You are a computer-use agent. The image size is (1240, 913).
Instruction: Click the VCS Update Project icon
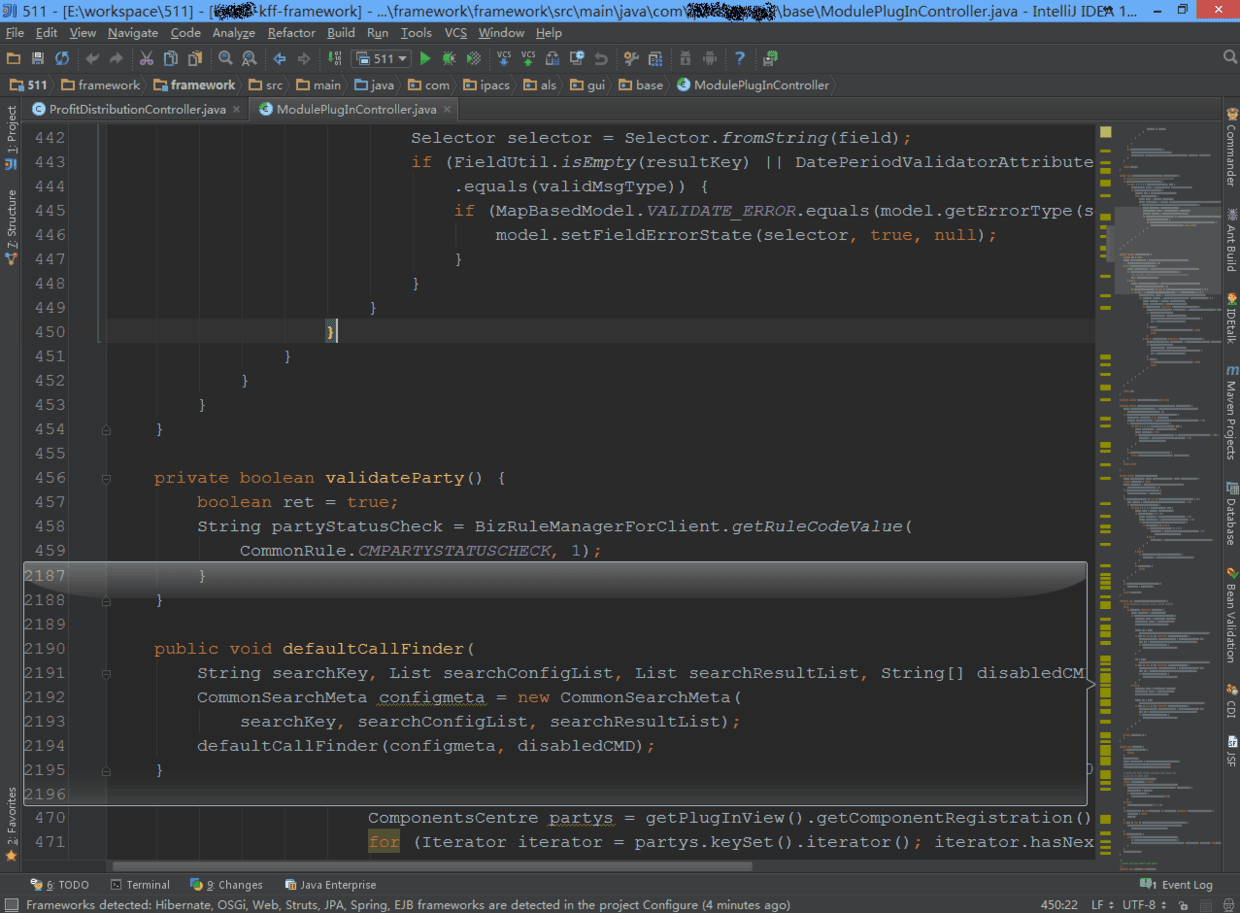(x=504, y=59)
